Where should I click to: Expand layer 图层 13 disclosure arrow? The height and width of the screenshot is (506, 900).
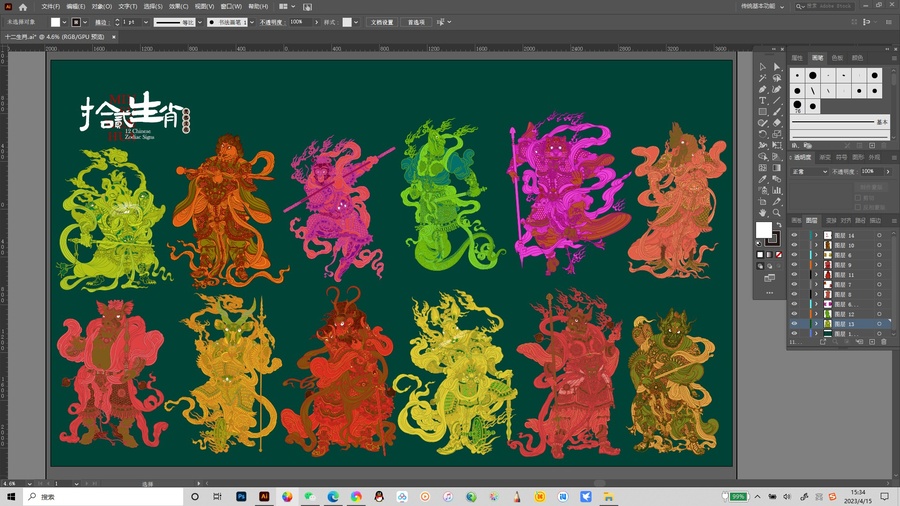tap(816, 324)
